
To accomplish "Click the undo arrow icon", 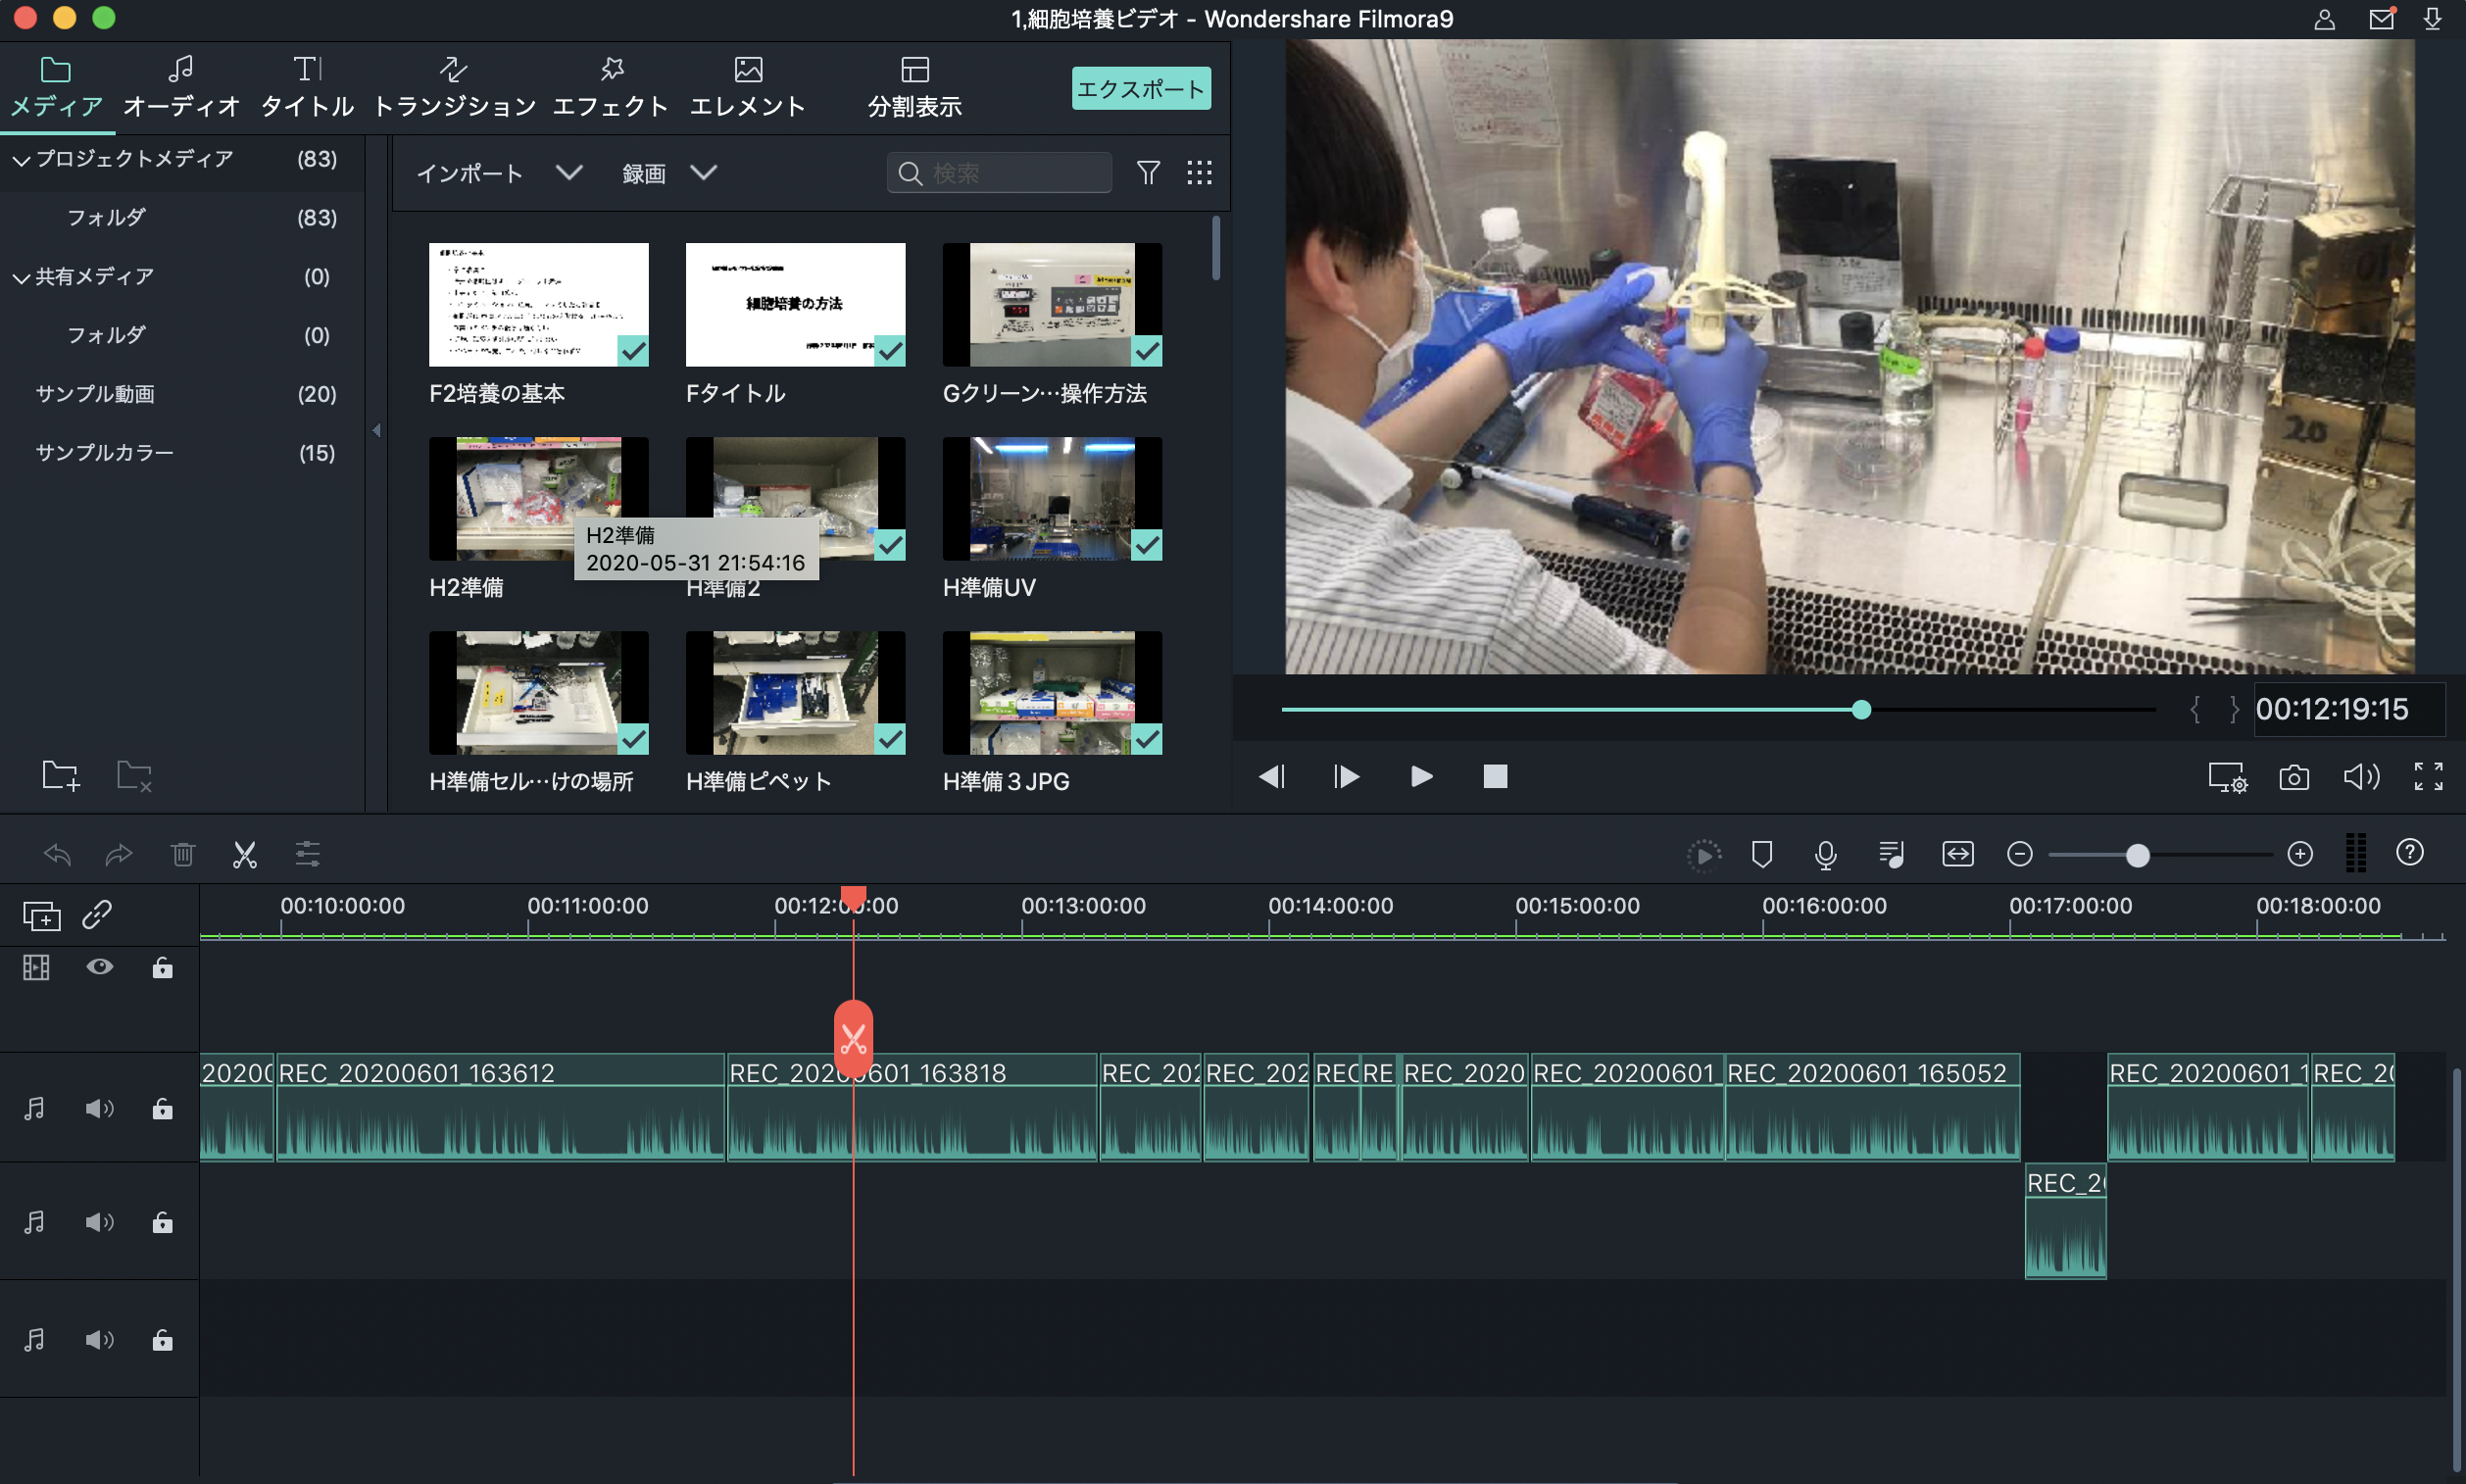I will pos(57,854).
